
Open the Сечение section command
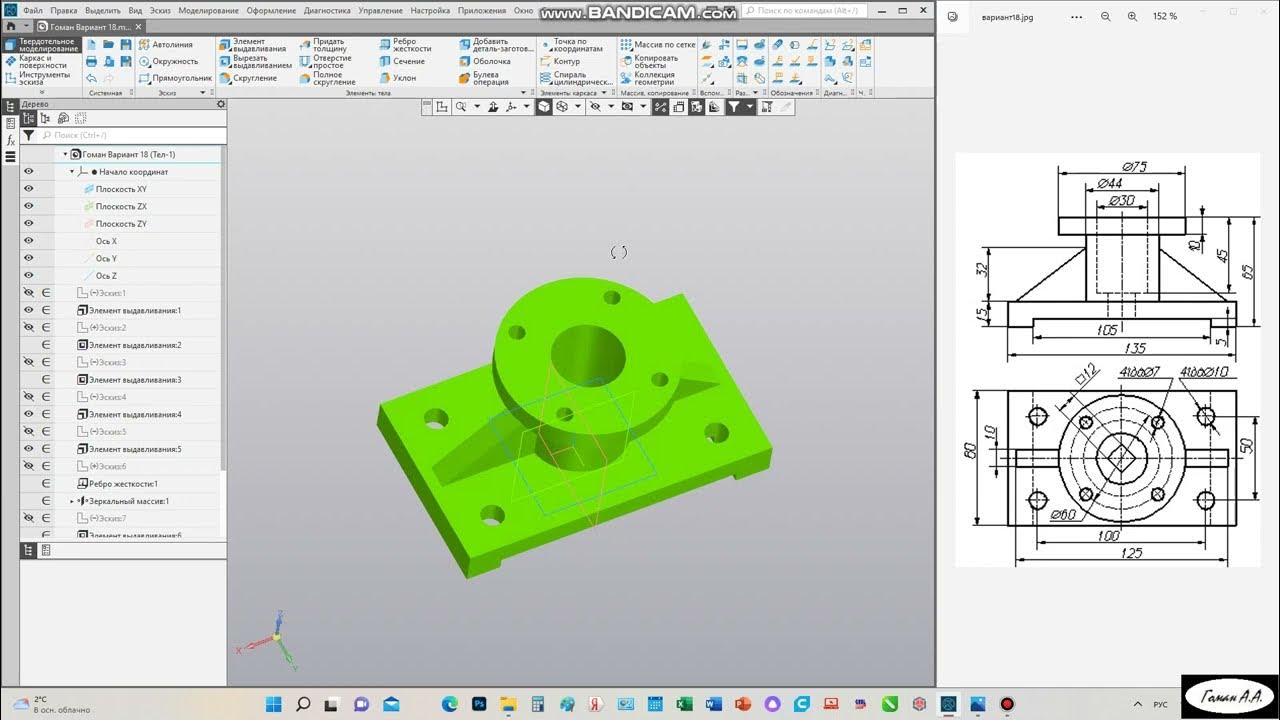pos(402,61)
